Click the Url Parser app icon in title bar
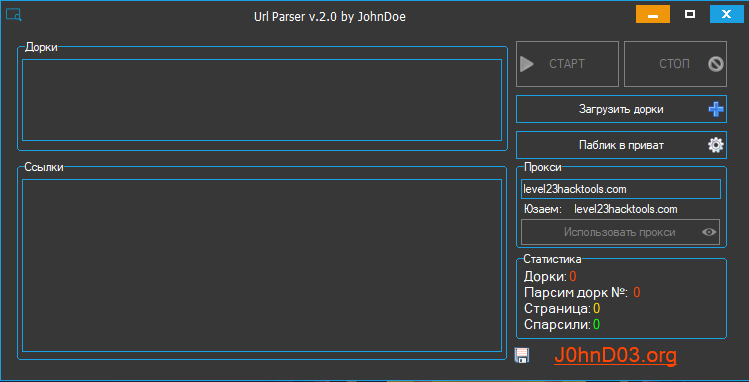 (x=14, y=15)
